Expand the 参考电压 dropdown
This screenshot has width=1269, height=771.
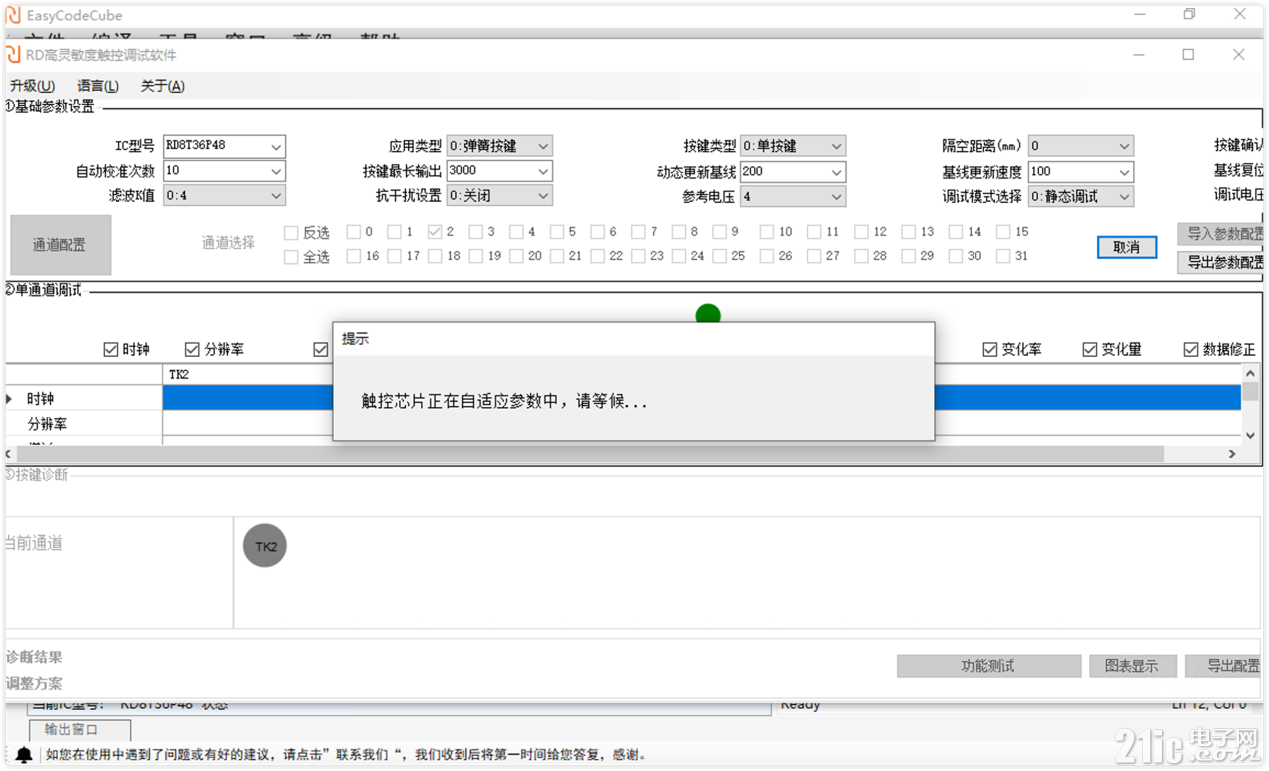836,196
